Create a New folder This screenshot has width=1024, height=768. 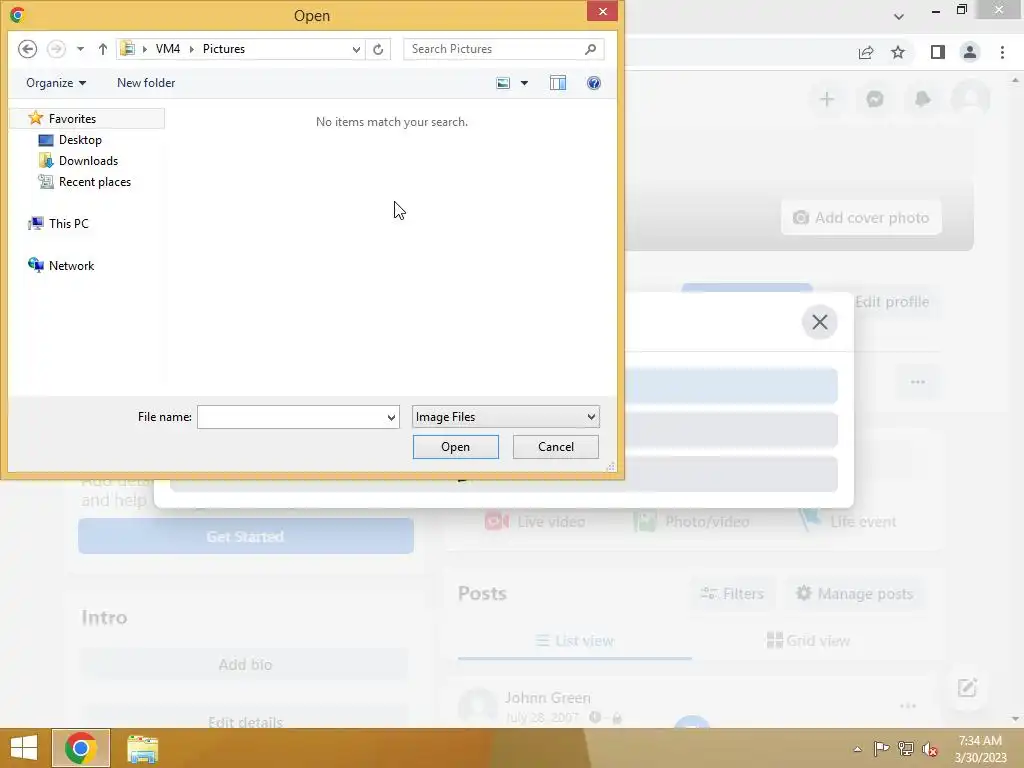tap(146, 83)
